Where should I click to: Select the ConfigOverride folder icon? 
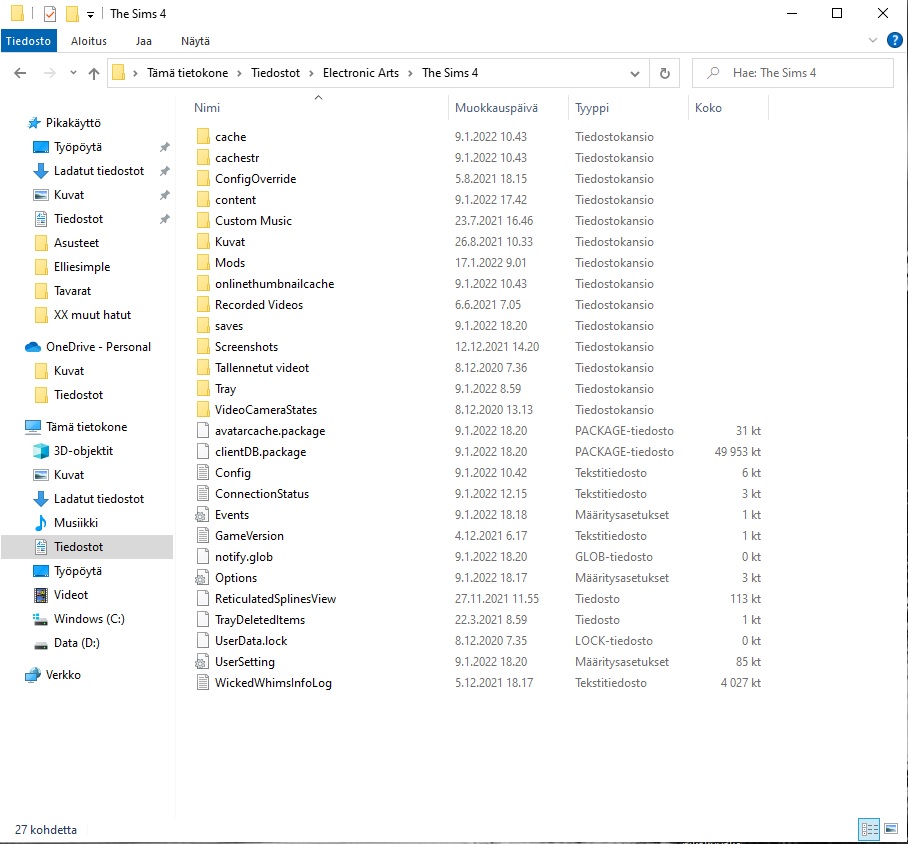[x=203, y=179]
